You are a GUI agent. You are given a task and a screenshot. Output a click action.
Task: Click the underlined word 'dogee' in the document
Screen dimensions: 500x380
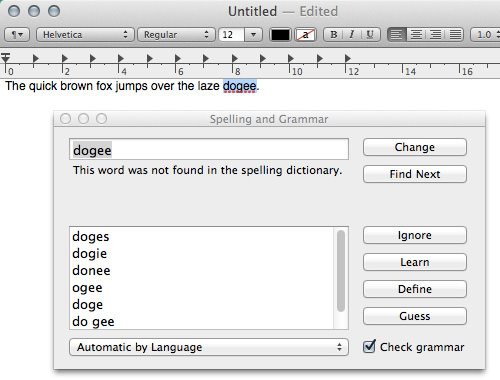tap(239, 86)
